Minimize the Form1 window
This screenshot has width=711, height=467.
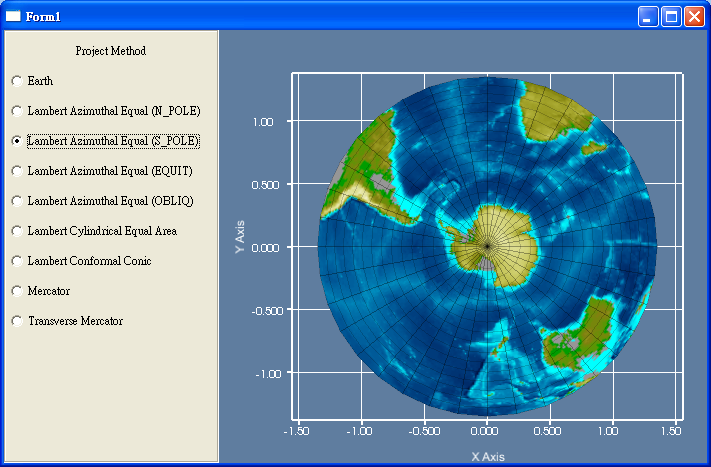point(648,17)
